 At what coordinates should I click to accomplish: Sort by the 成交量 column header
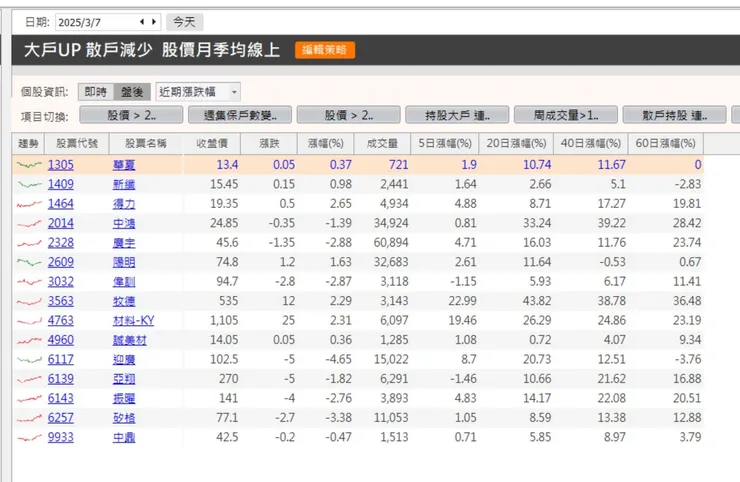(382, 144)
